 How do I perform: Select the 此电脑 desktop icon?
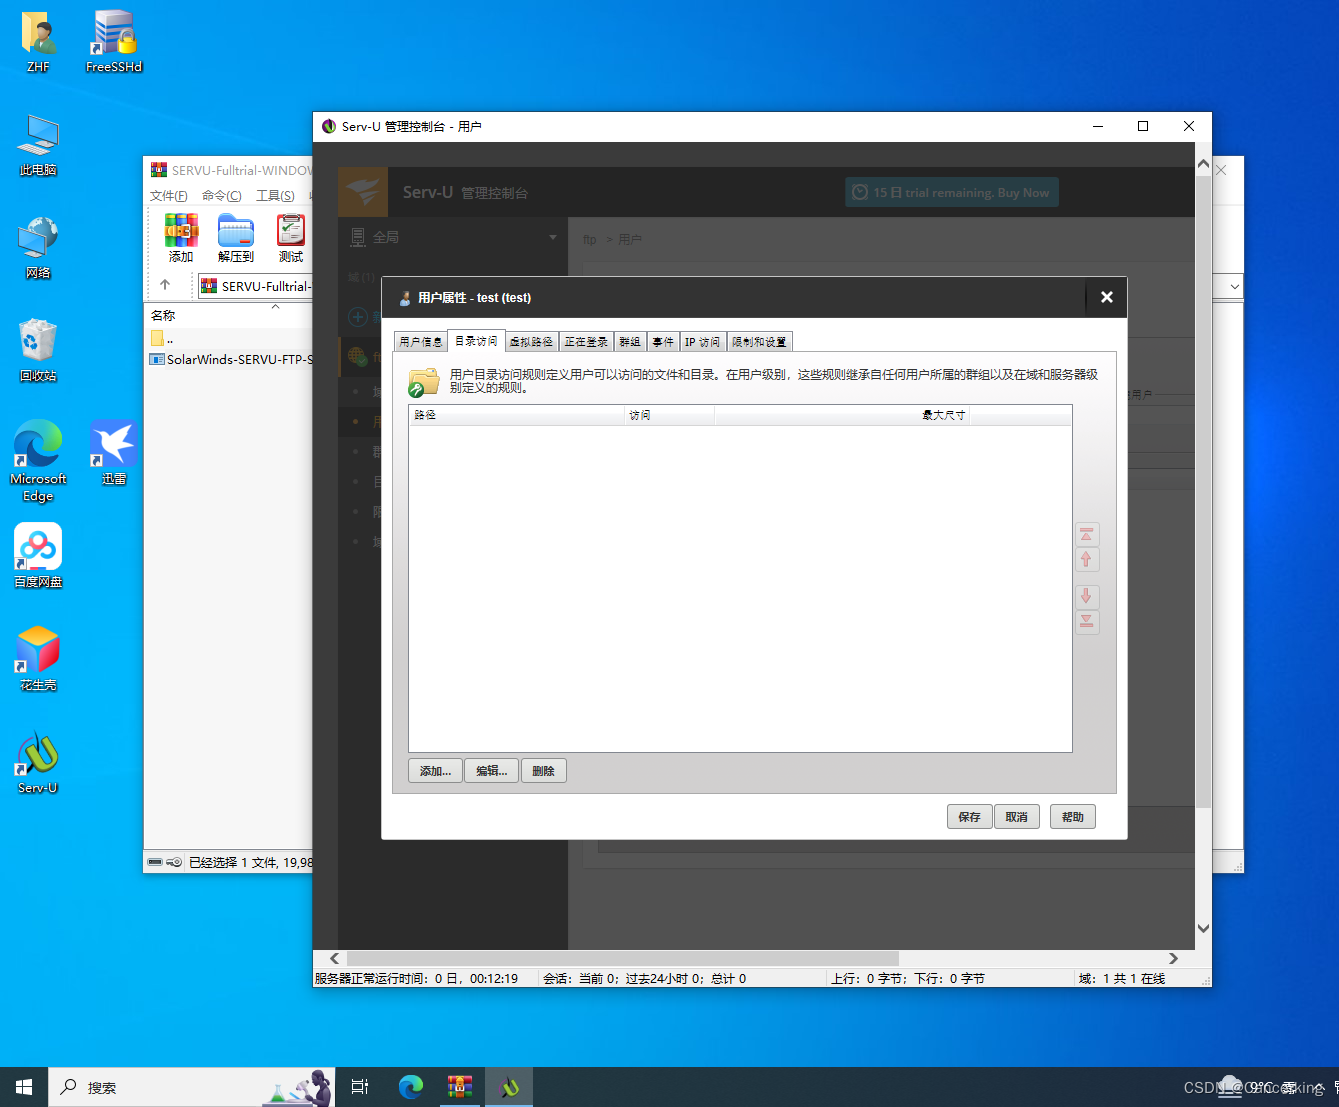click(38, 146)
